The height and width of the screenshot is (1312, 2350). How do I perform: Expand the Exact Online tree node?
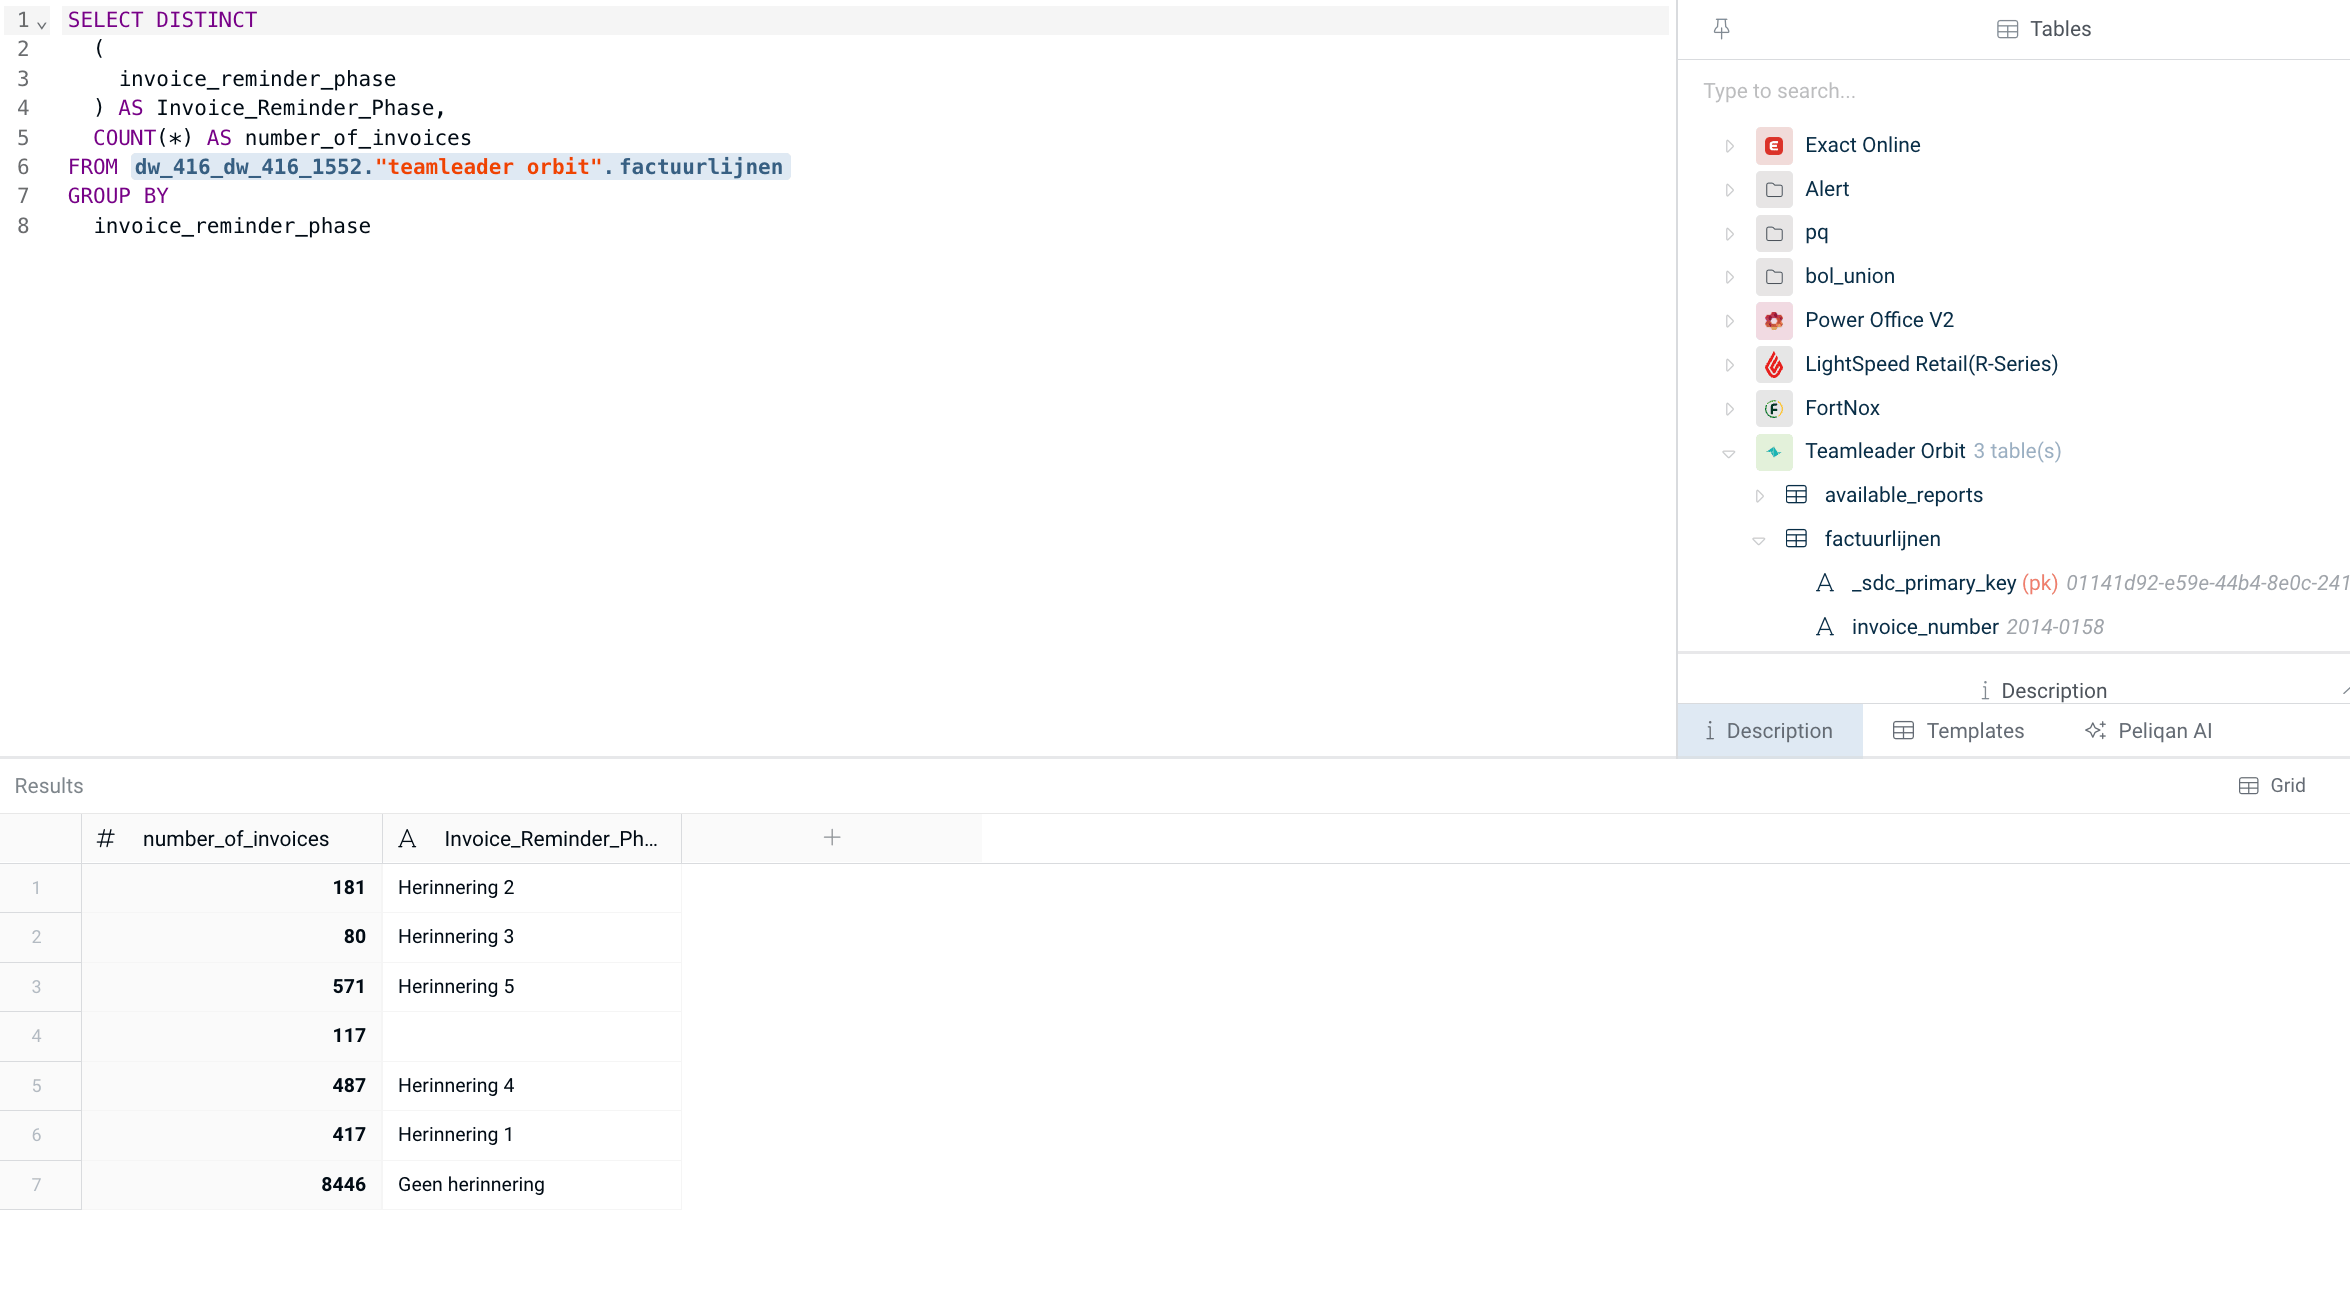pos(1729,146)
